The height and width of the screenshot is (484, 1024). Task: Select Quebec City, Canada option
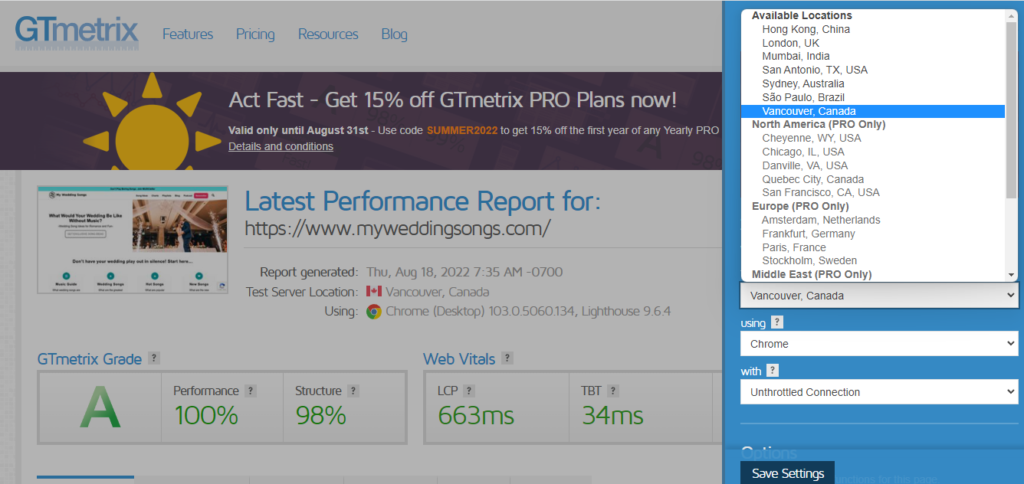872,179
